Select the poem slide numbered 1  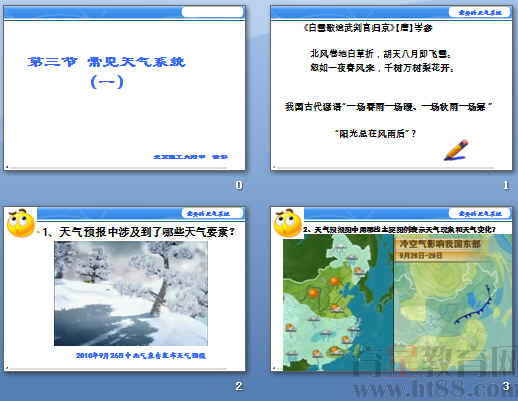391,88
